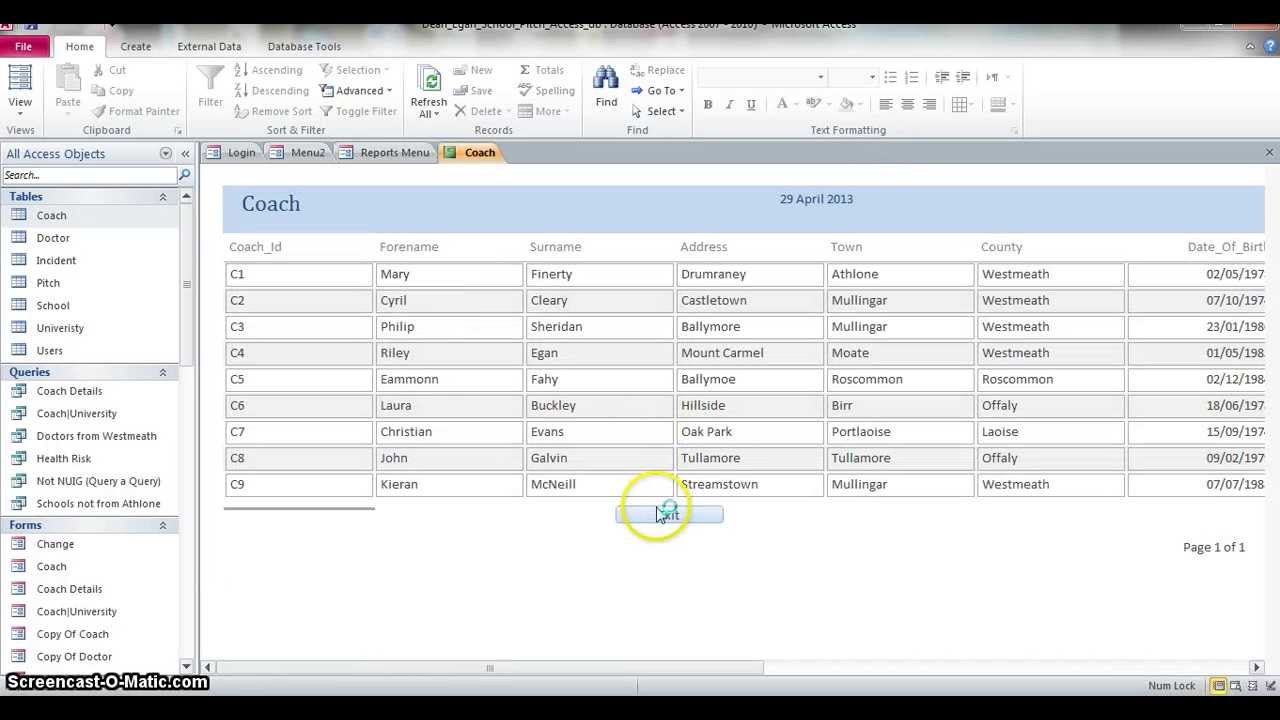Switch to the External Data tab
Image resolution: width=1280 pixels, height=720 pixels.
(209, 46)
